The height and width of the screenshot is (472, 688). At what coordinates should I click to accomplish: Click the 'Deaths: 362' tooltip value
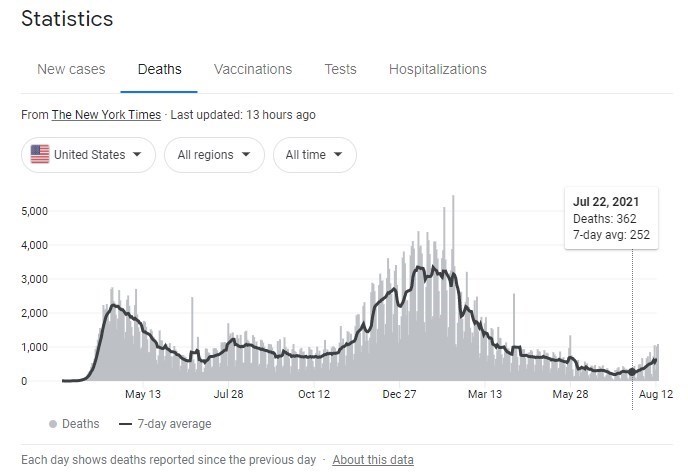604,219
